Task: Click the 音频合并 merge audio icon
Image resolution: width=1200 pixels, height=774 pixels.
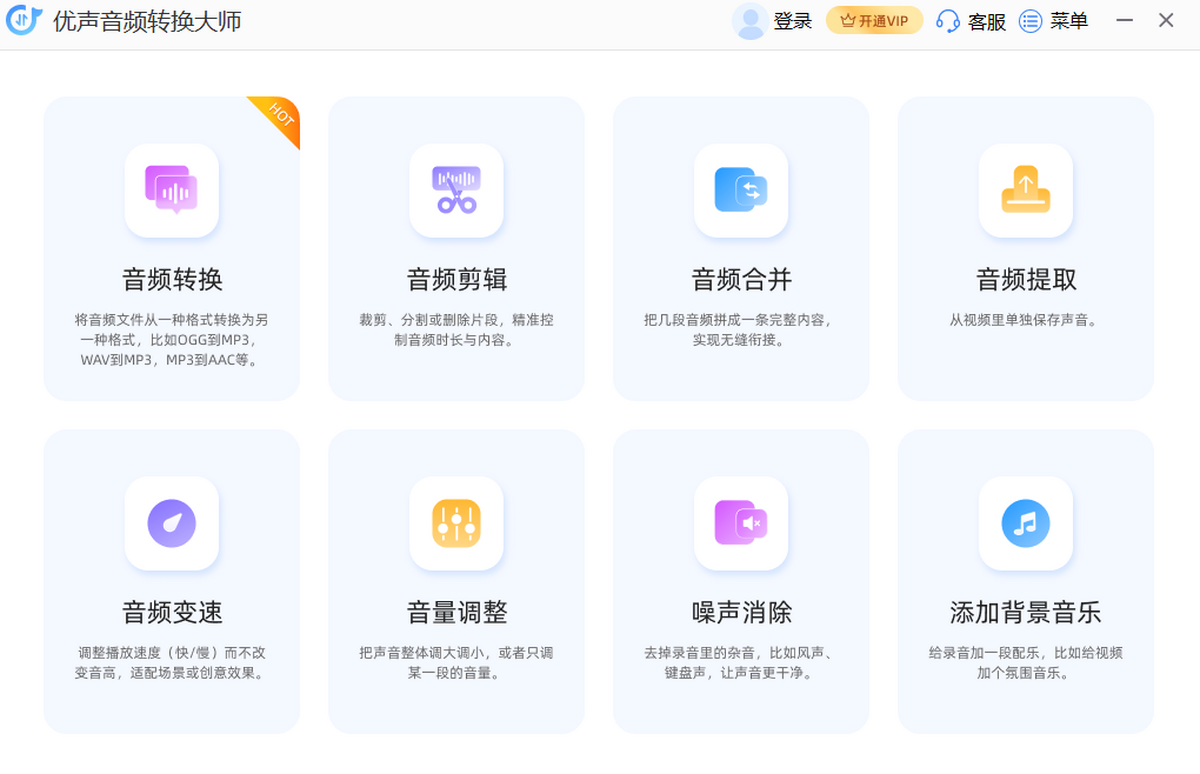Action: tap(740, 191)
